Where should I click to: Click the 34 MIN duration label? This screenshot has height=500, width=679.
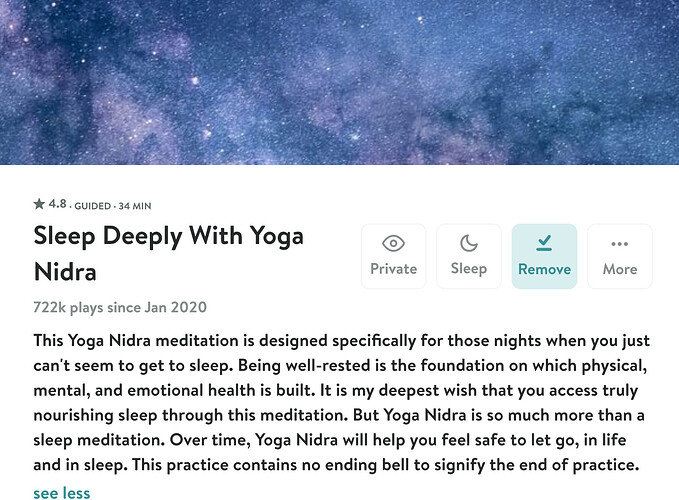(x=135, y=206)
